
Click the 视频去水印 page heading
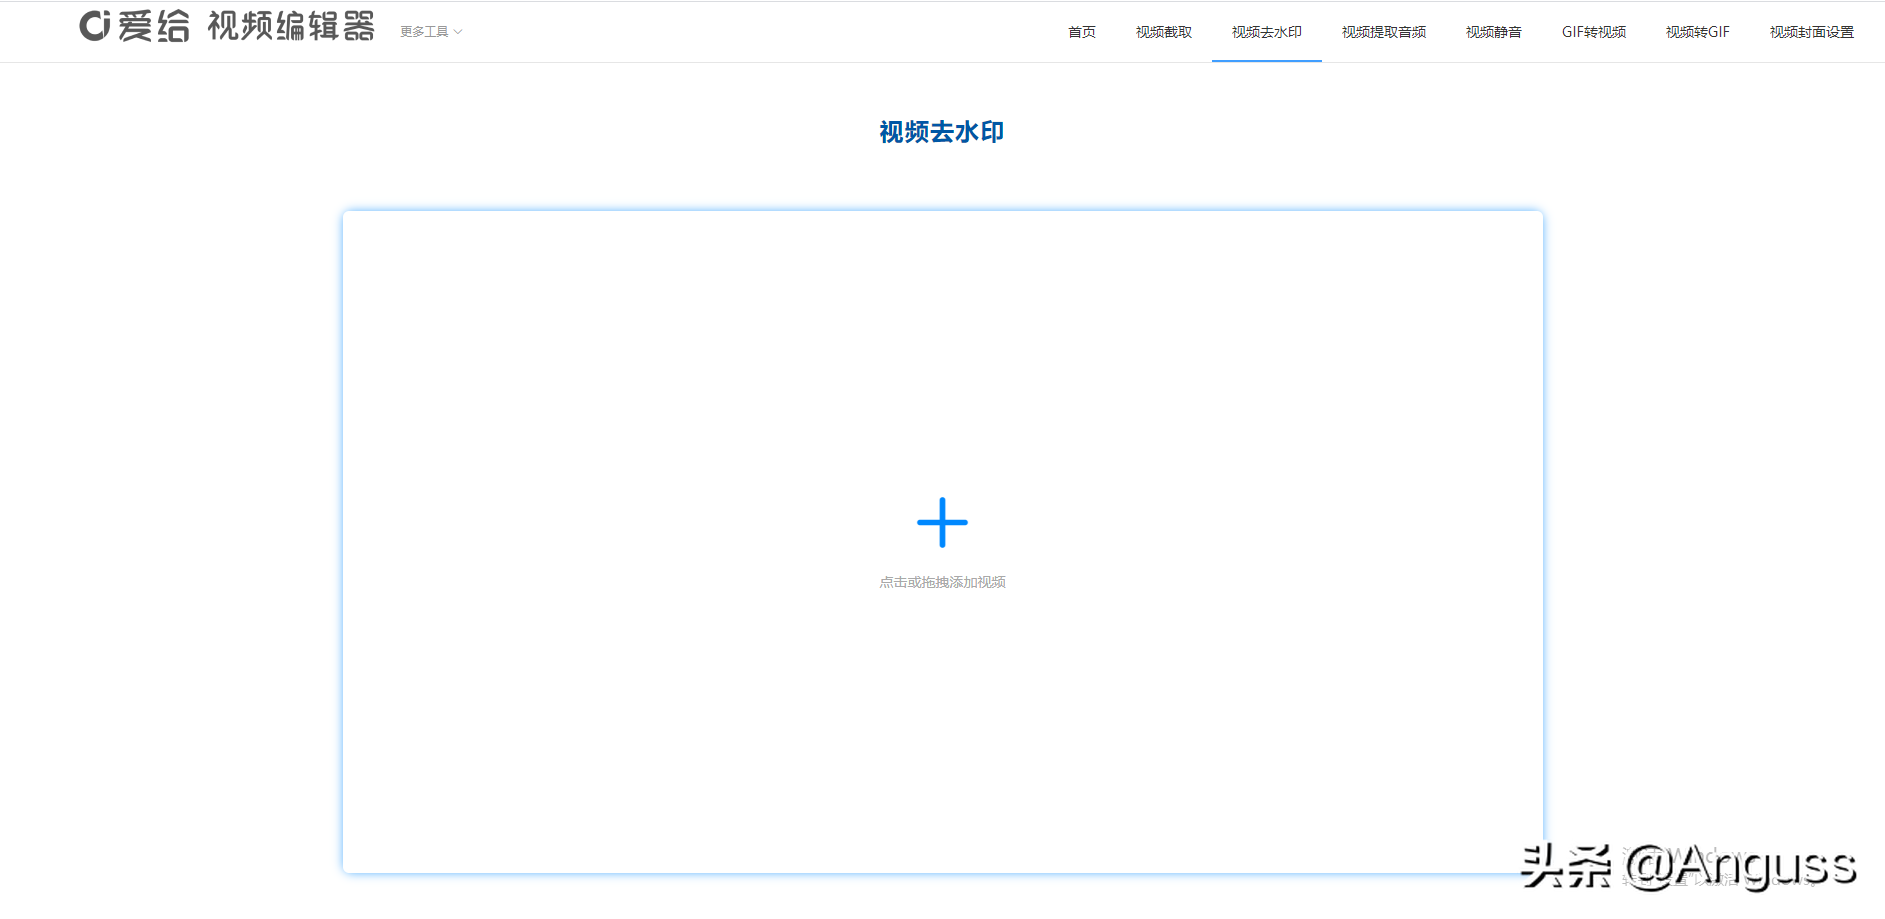[941, 132]
